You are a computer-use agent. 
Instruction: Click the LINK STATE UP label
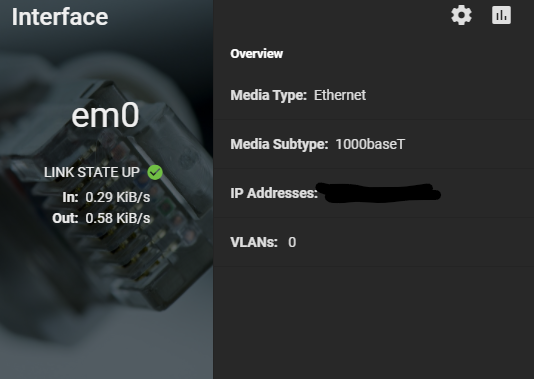[92, 172]
